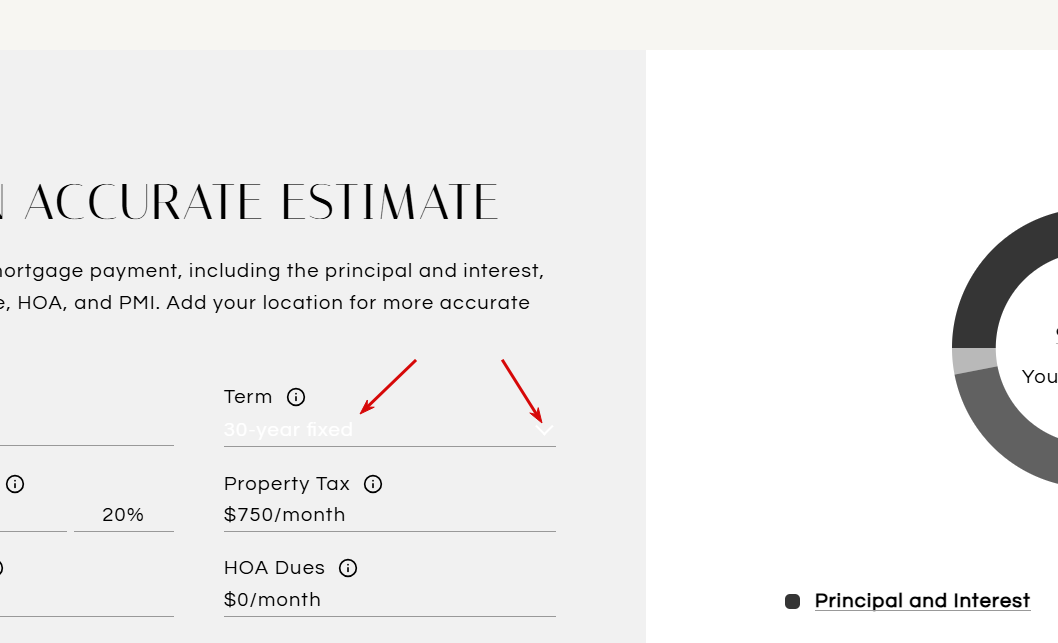Click the Property Tax label text
Viewport: 1058px width, 643px height.
point(287,484)
